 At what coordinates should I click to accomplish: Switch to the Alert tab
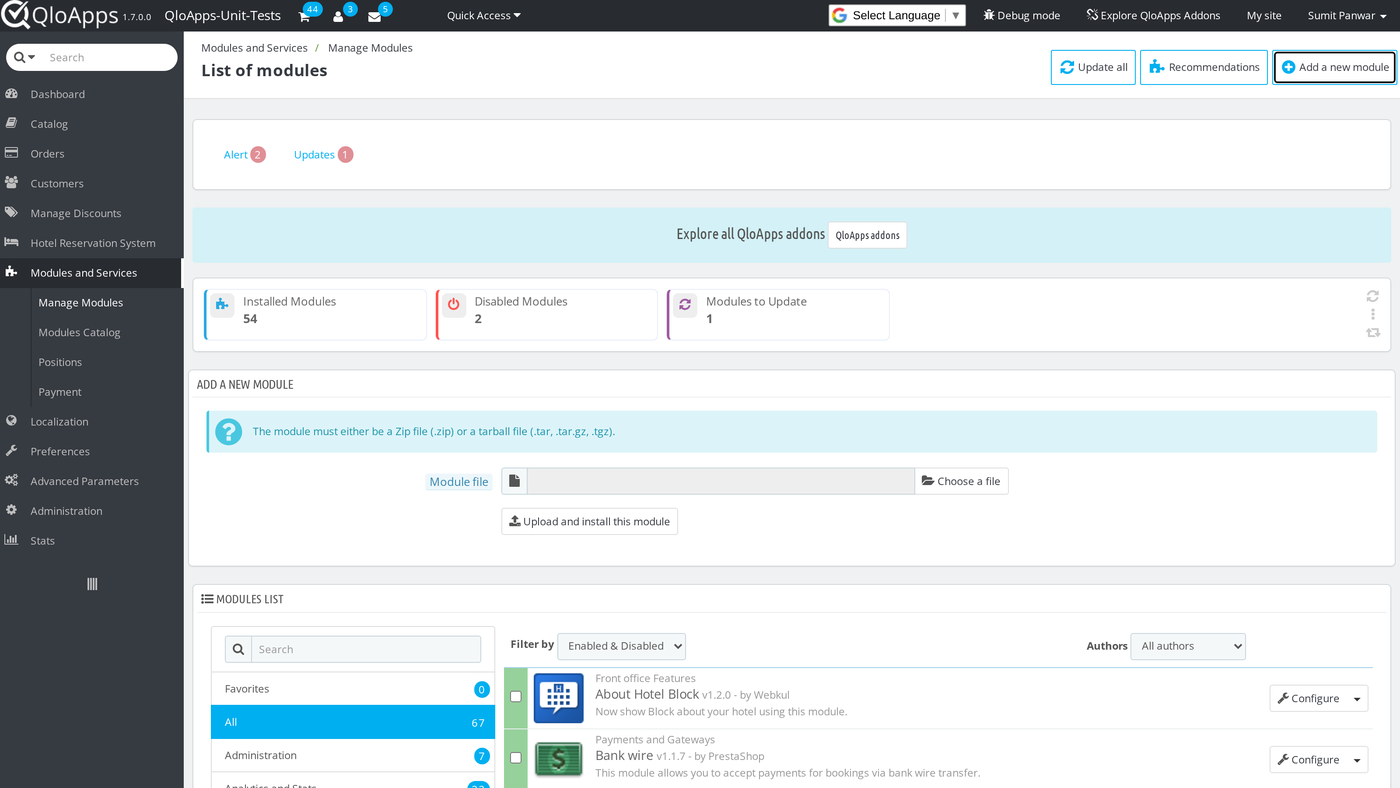(245, 155)
